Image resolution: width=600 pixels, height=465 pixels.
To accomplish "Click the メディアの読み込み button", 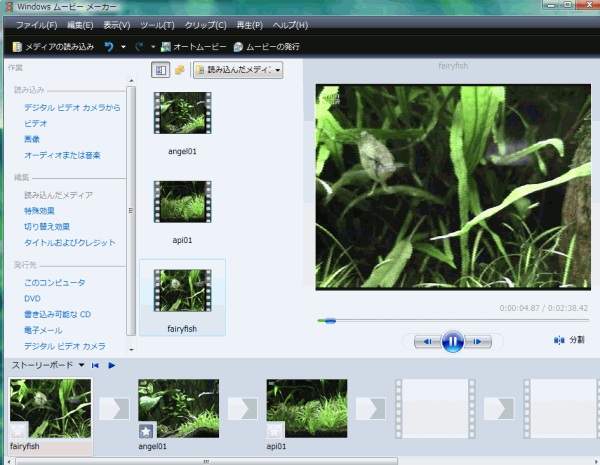I will (54, 47).
